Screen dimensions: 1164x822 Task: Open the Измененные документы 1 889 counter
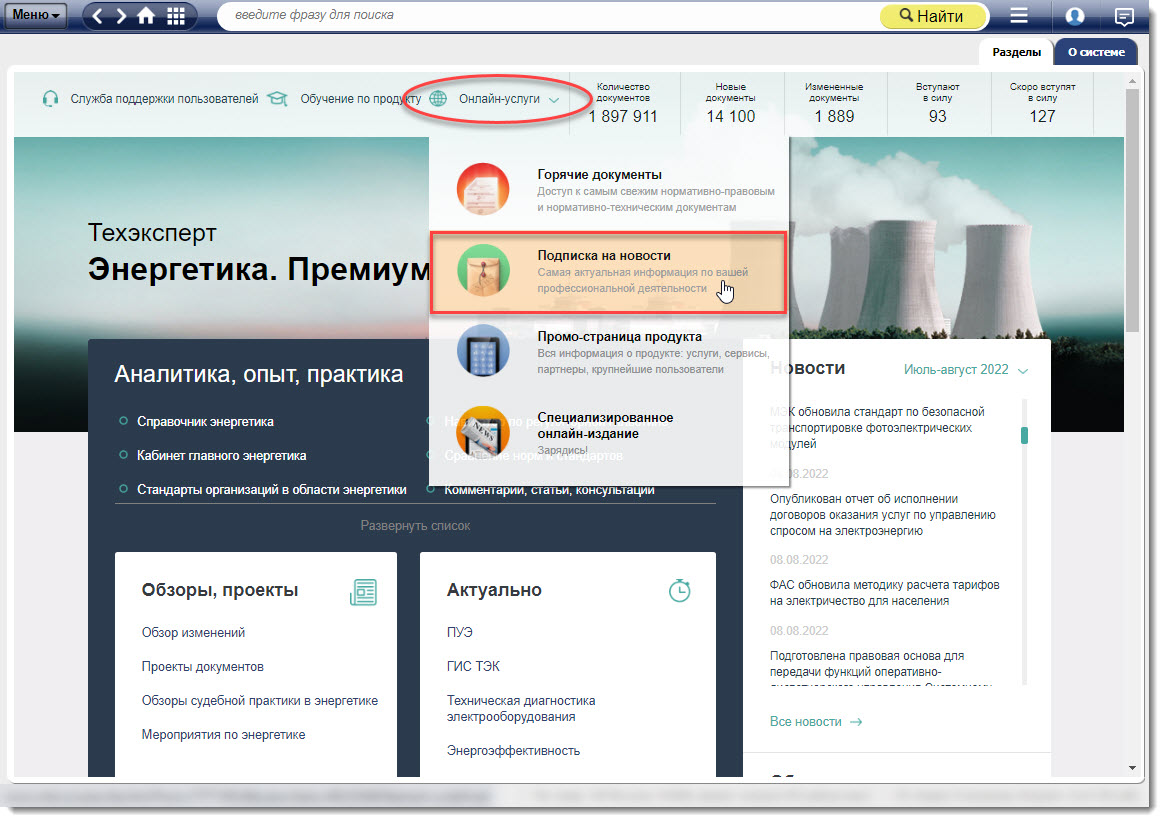[834, 103]
